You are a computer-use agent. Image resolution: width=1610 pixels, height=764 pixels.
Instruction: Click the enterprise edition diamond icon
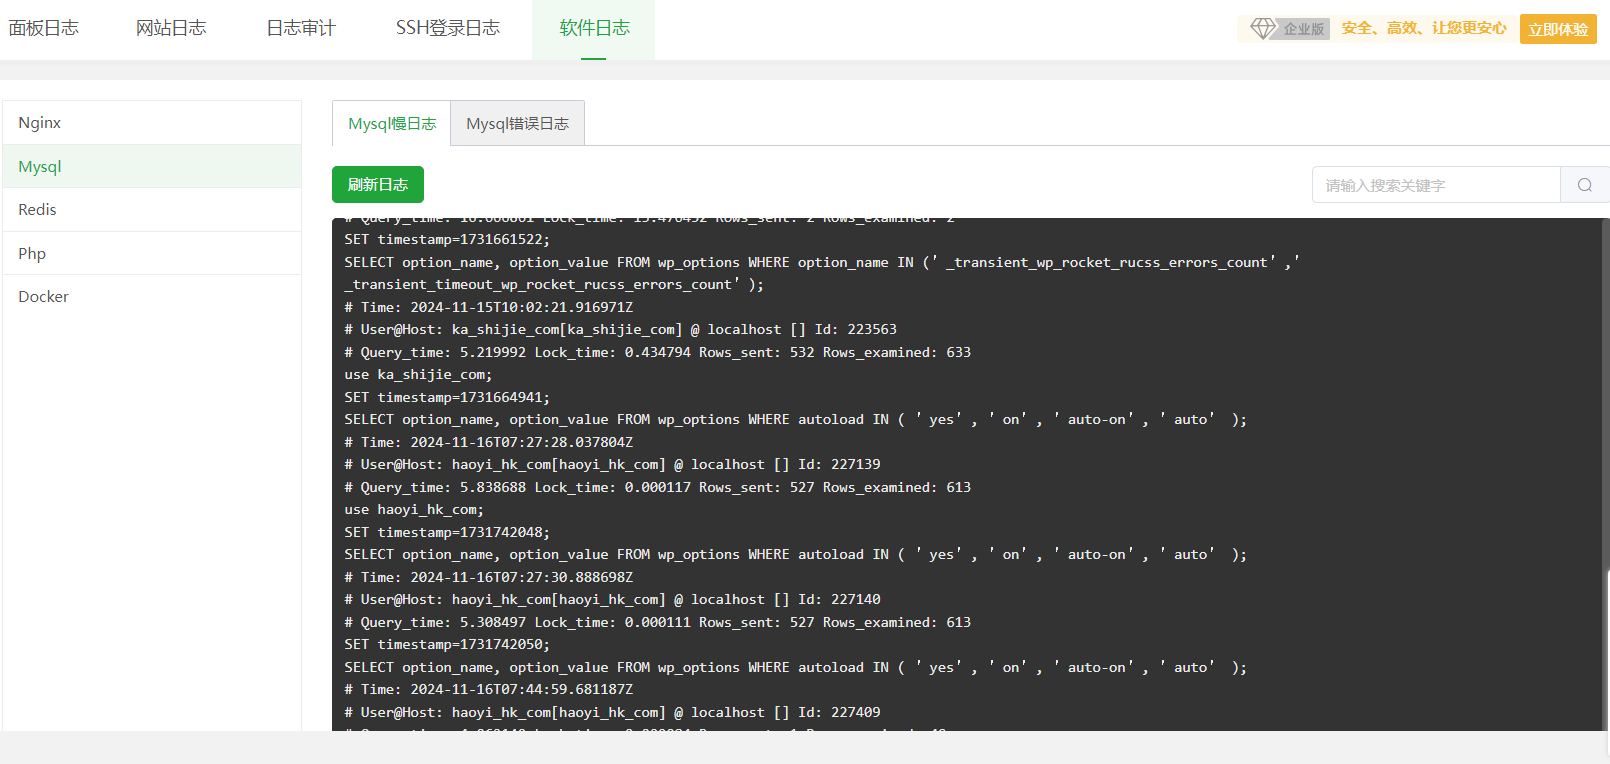tap(1263, 28)
